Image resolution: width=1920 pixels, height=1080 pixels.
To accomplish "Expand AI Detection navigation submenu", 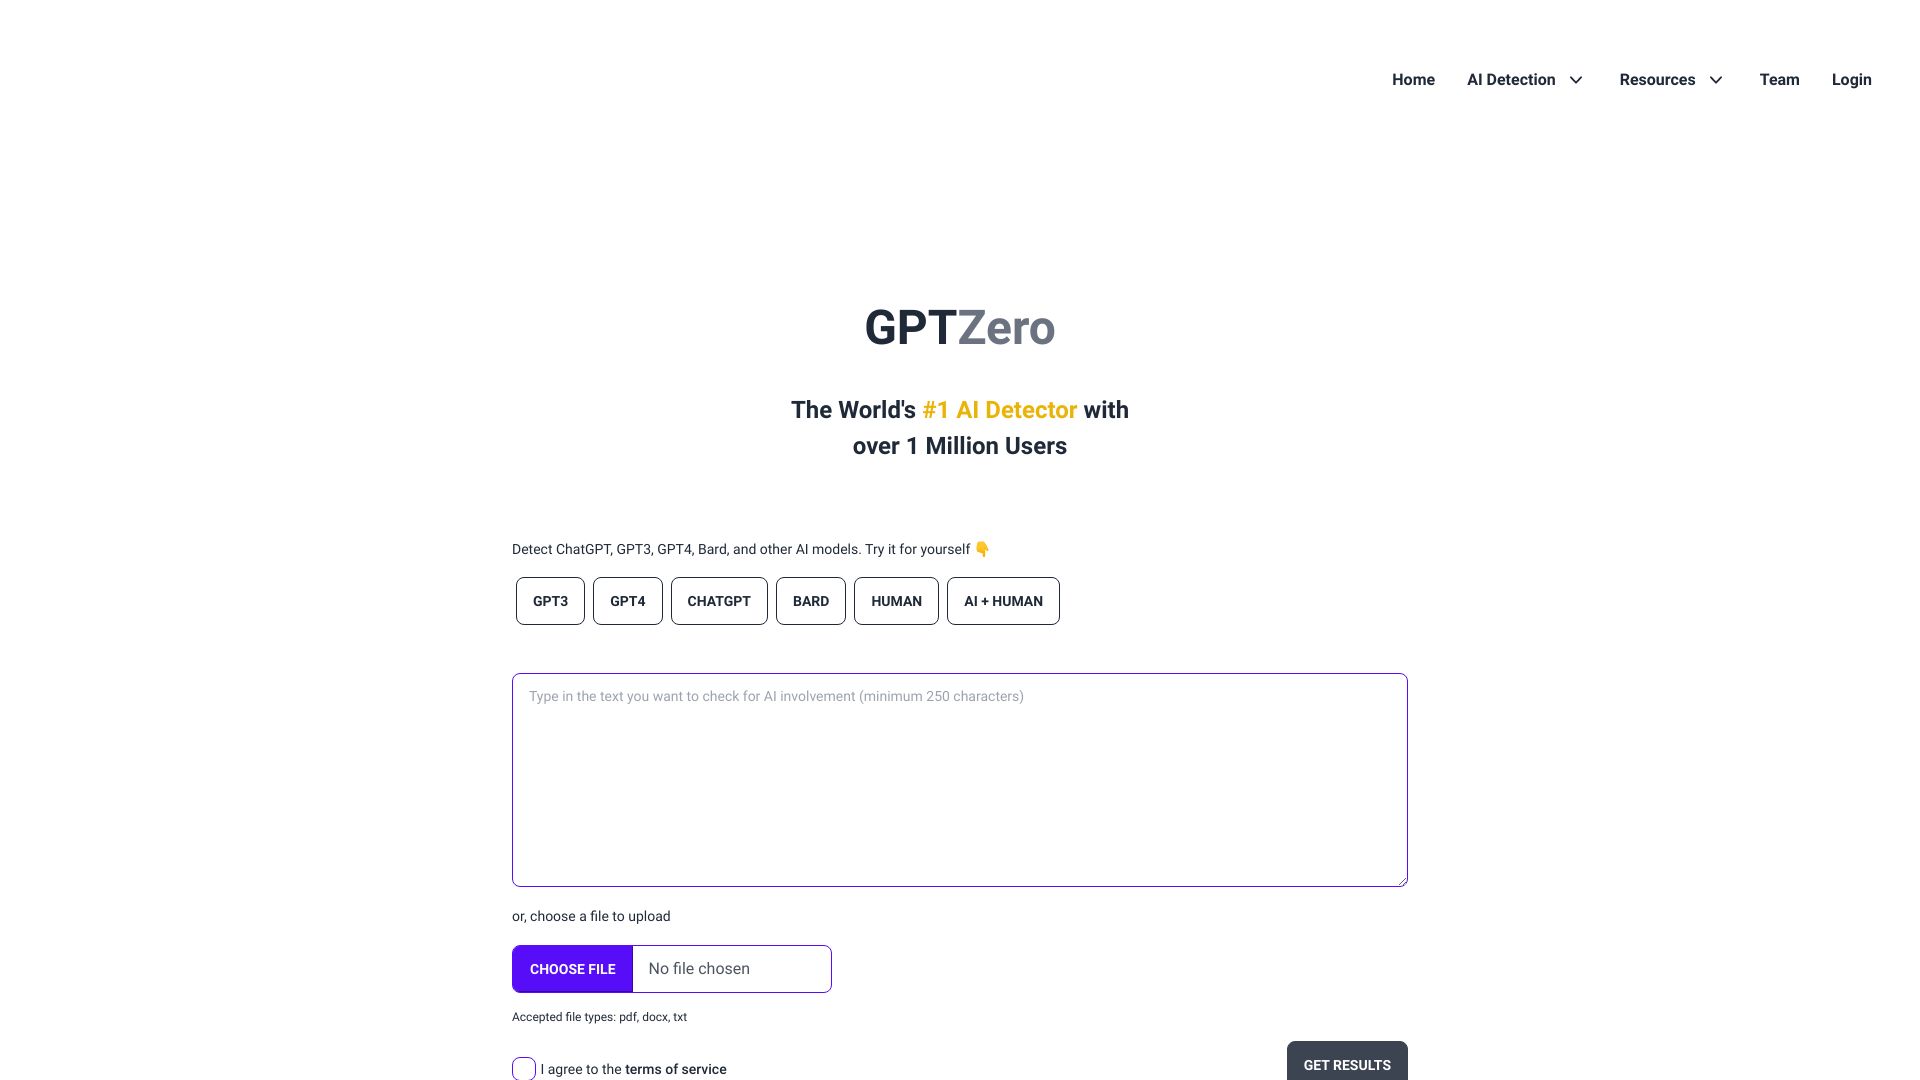I will [x=1576, y=79].
